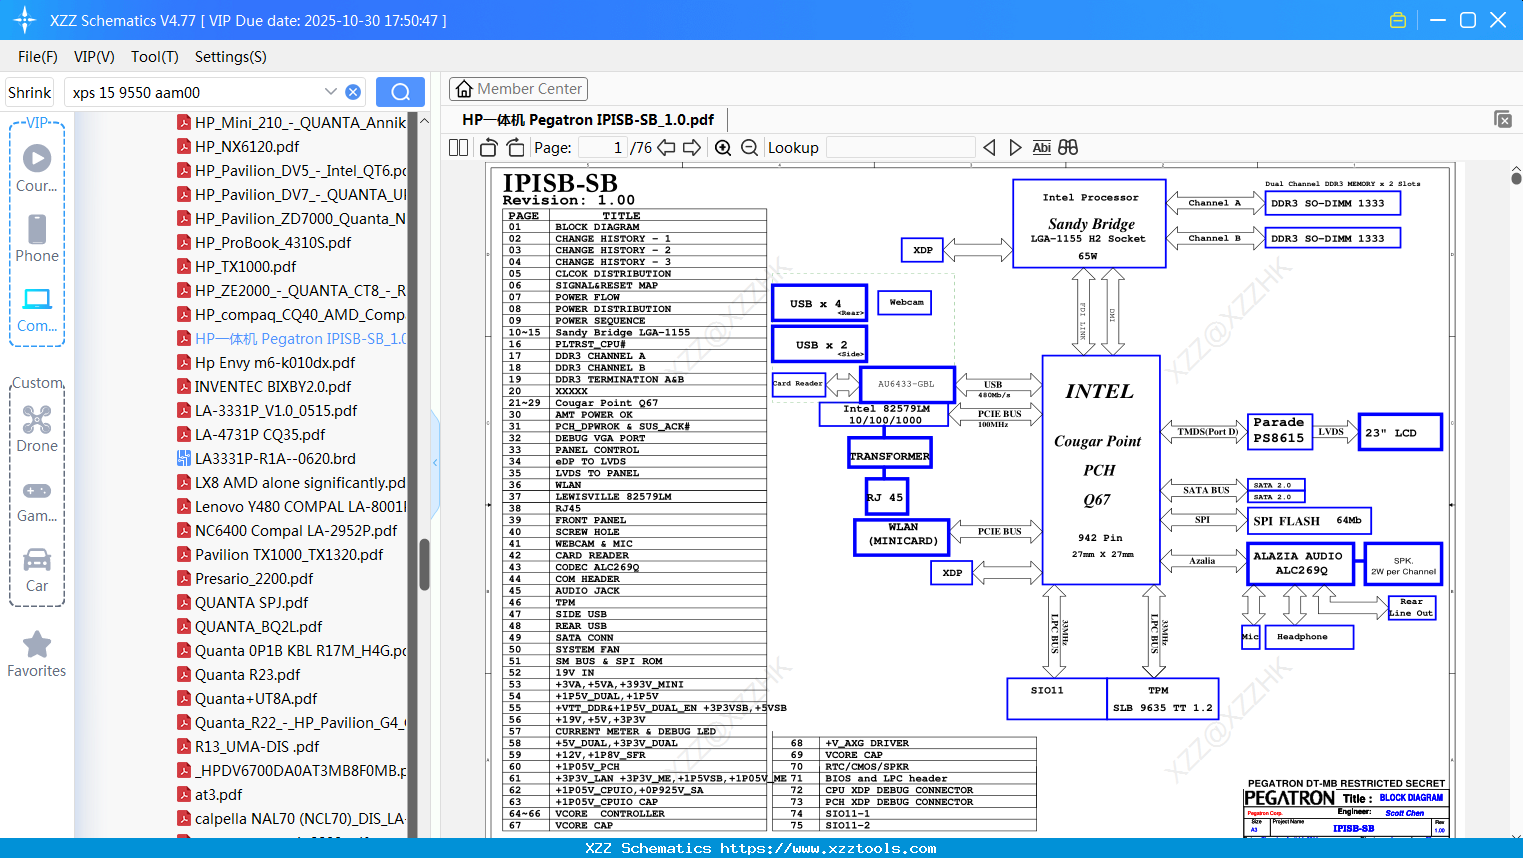Collapse the file list side panel handle

[435, 462]
